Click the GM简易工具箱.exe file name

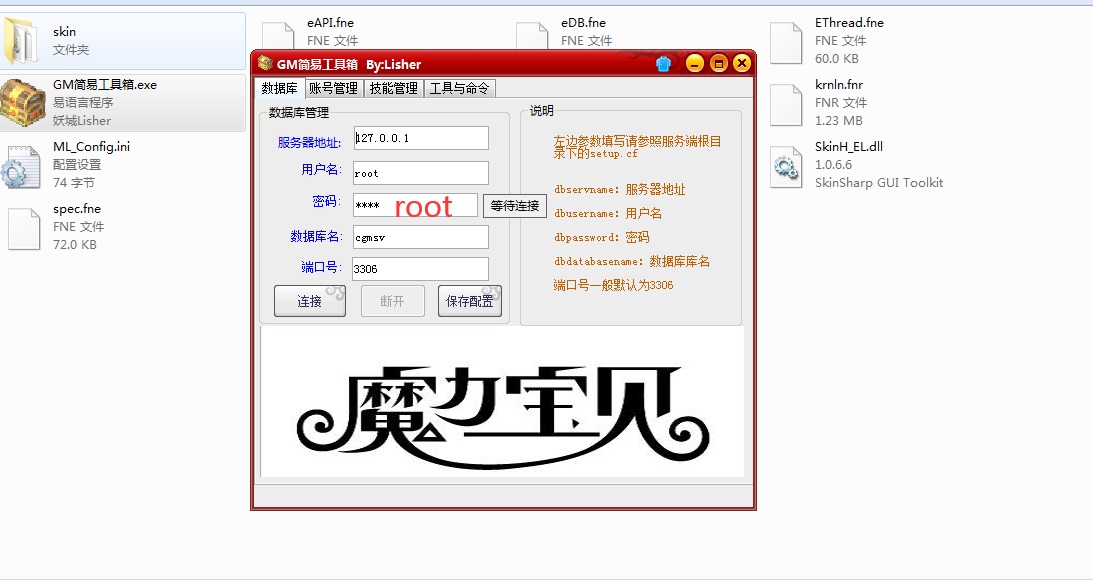[x=105, y=84]
